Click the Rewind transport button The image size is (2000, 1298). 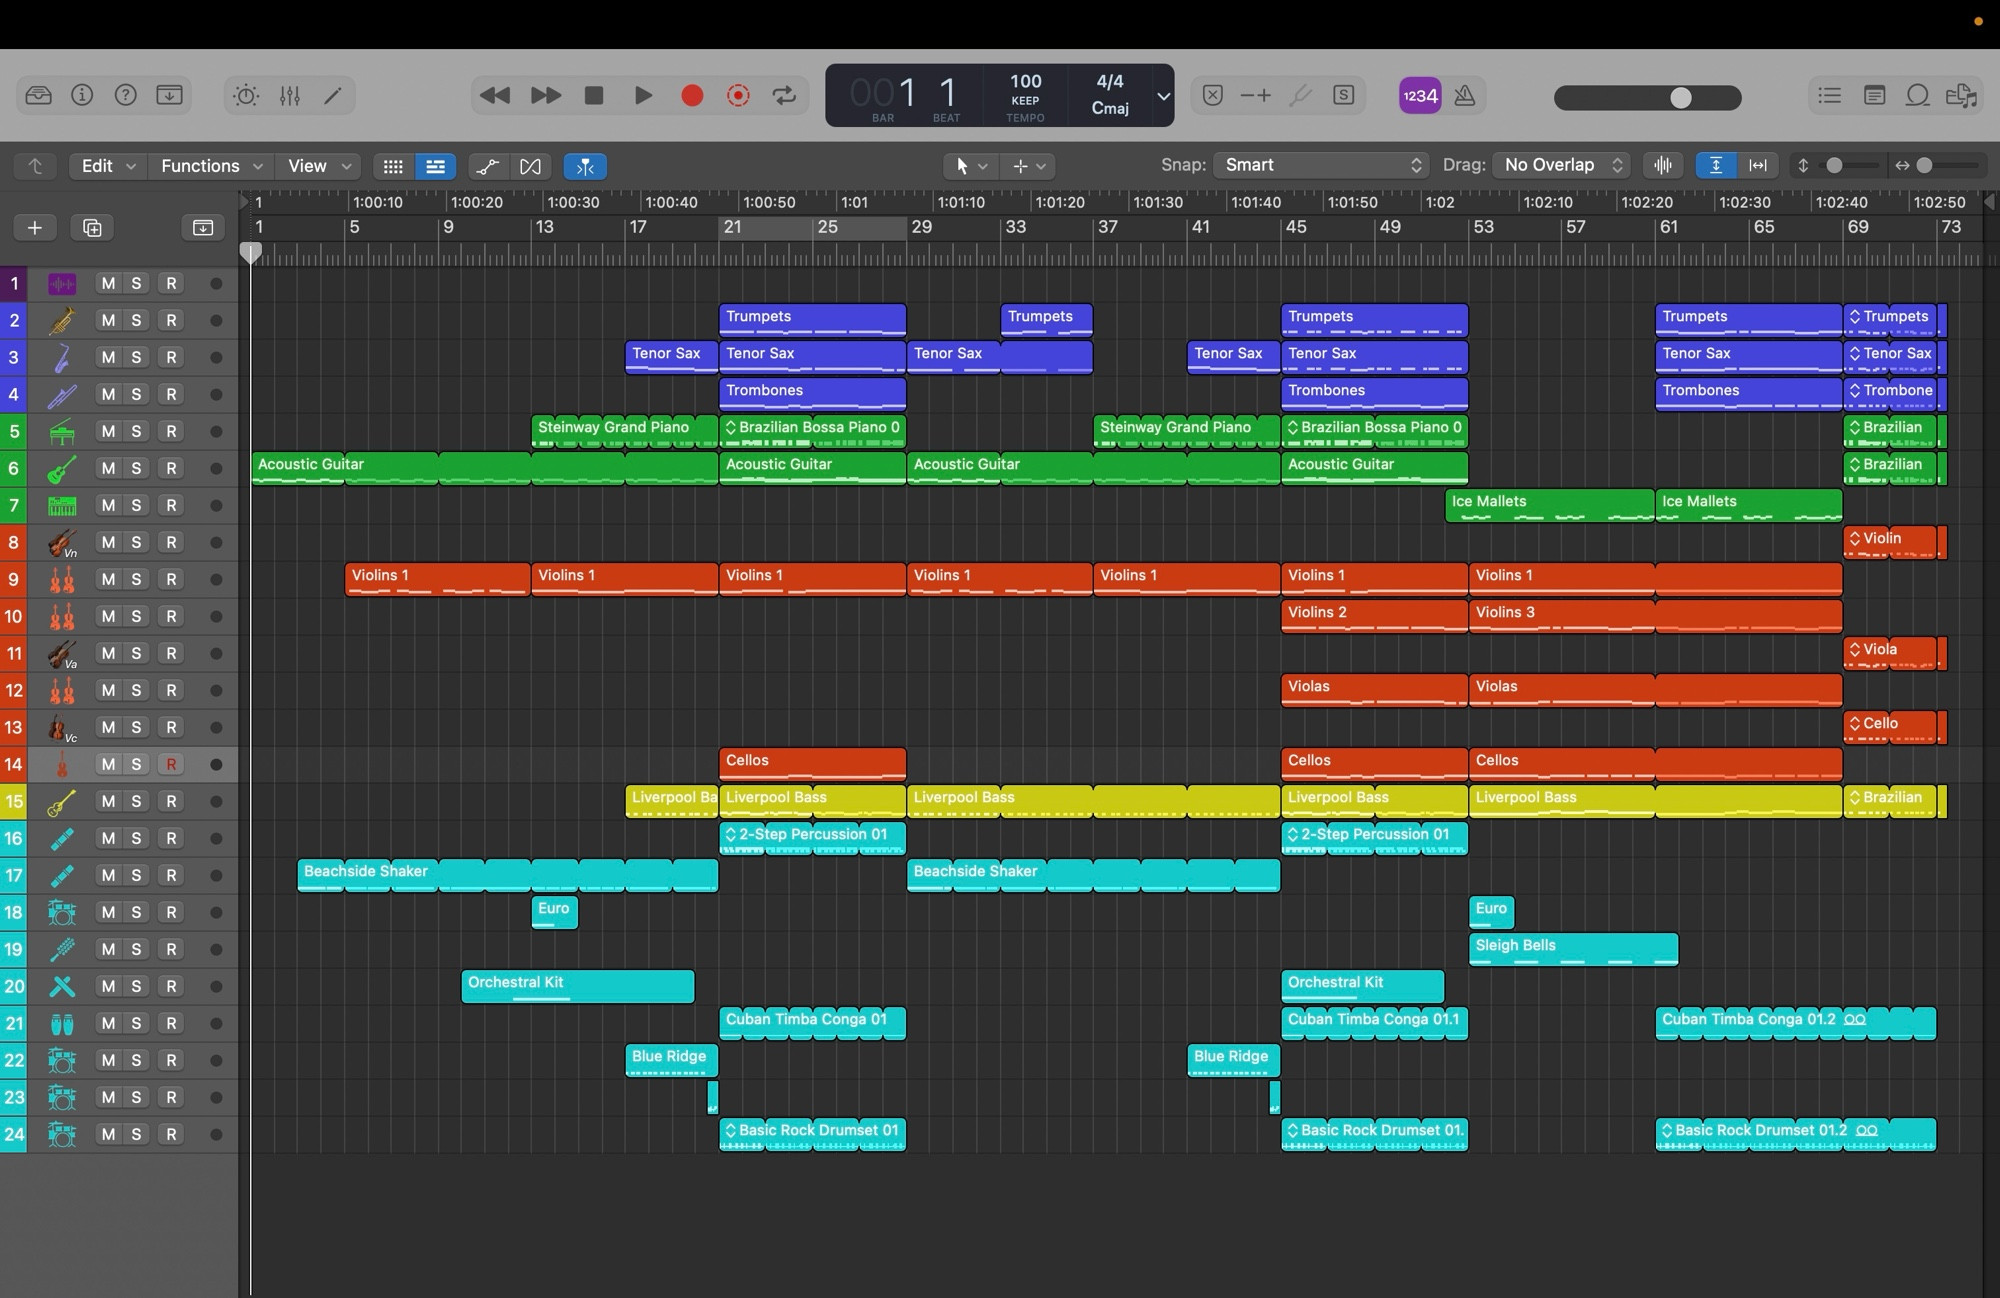click(495, 95)
